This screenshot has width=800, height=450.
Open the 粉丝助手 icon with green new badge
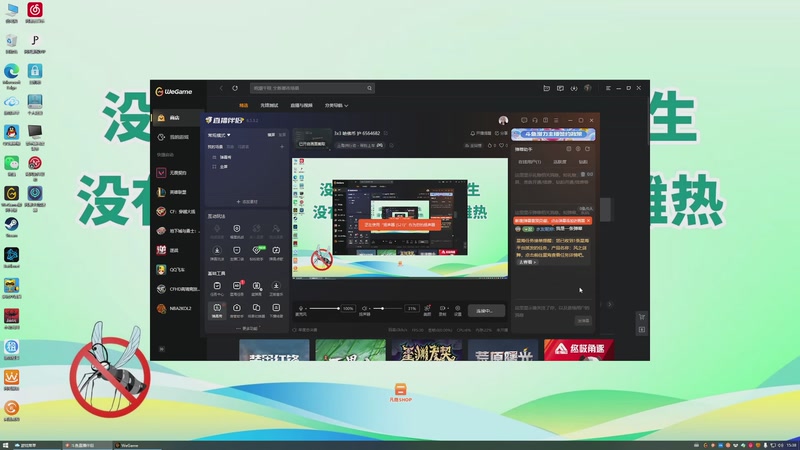pos(257,252)
